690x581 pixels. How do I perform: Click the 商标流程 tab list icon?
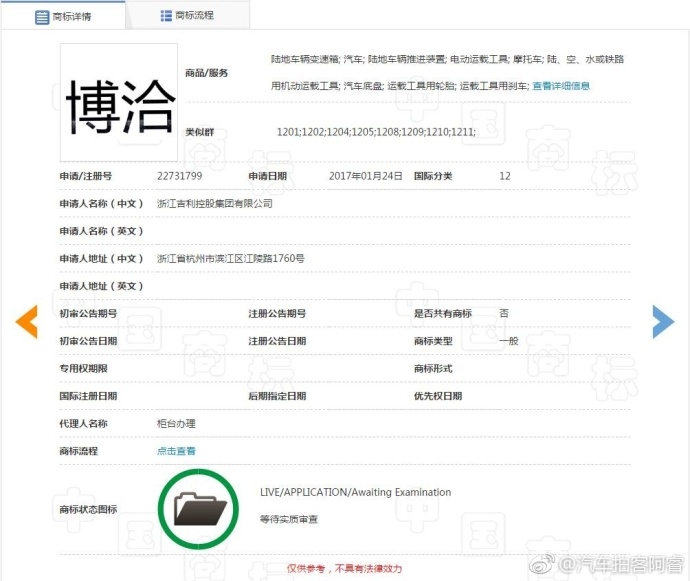point(166,16)
